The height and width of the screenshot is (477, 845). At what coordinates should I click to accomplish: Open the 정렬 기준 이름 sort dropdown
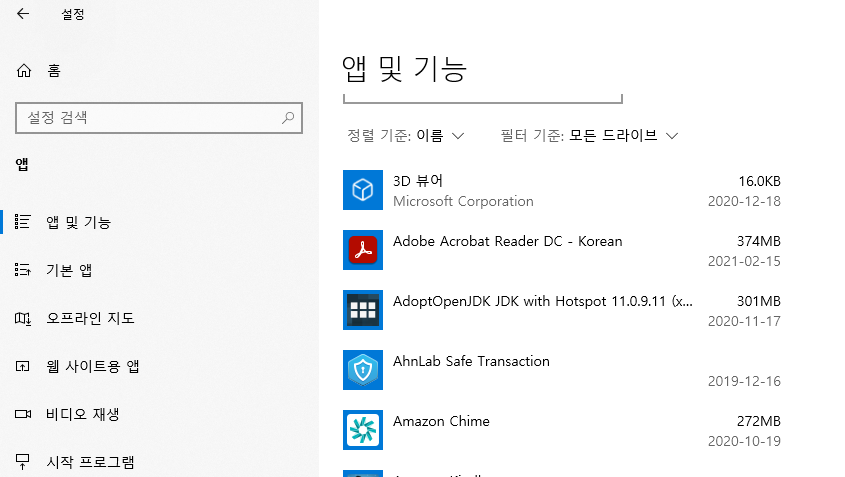coord(405,135)
